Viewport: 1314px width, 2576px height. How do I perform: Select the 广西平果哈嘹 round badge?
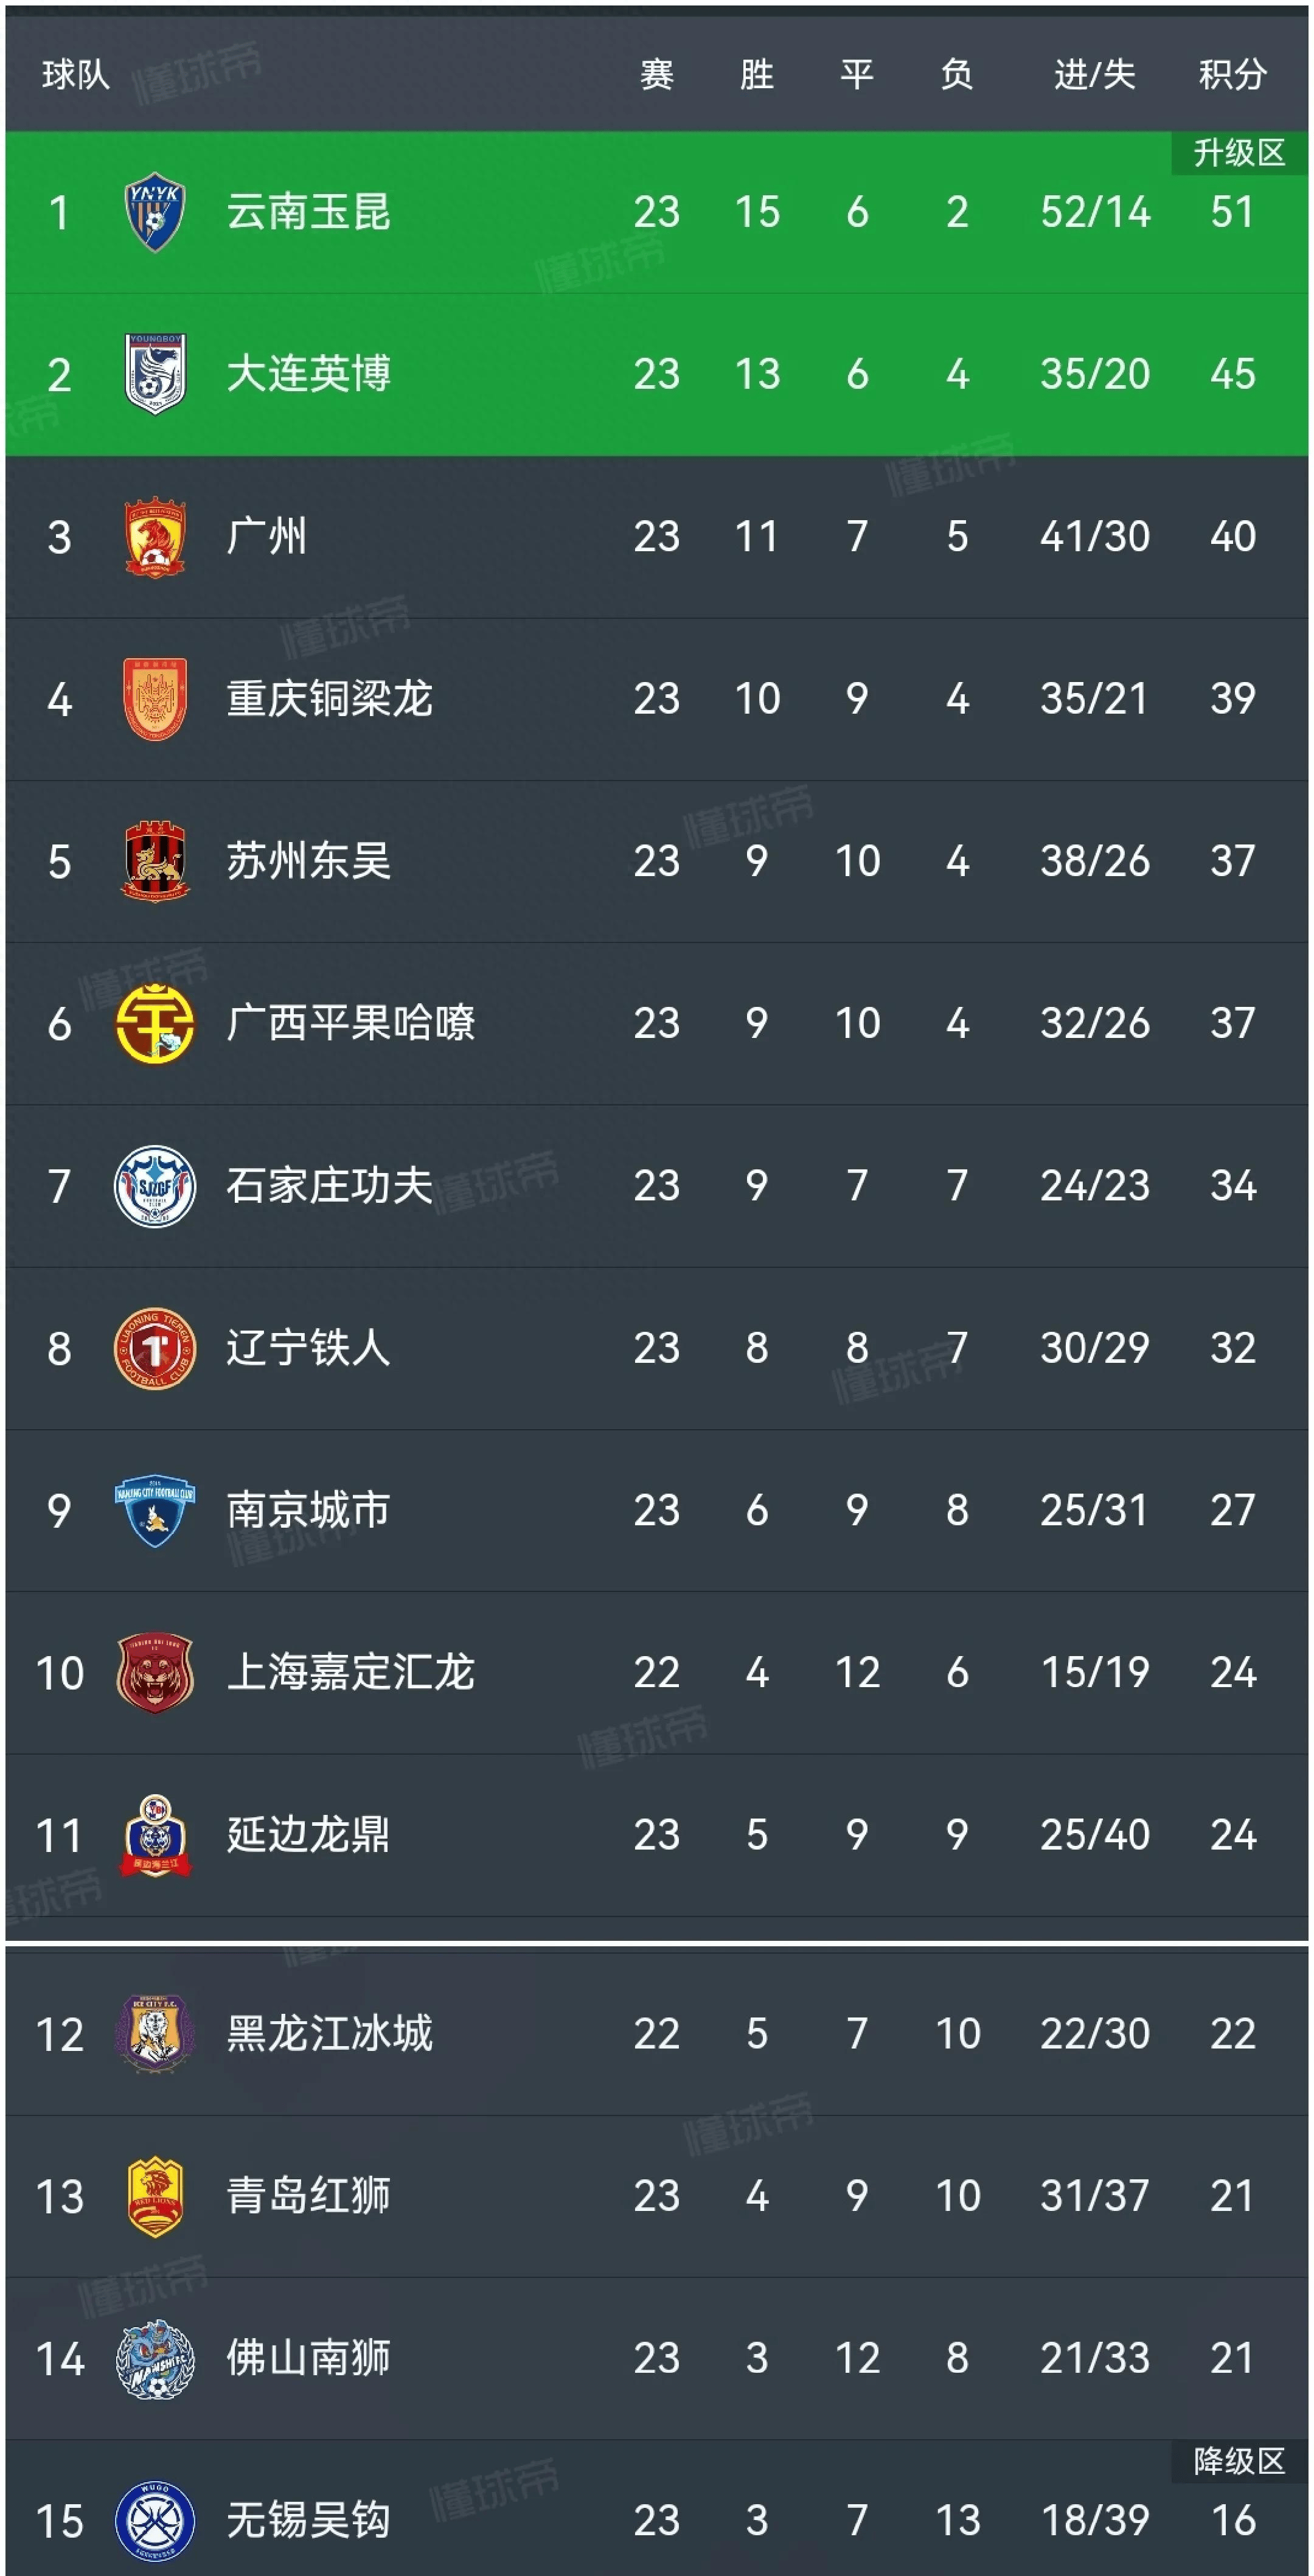154,1023
